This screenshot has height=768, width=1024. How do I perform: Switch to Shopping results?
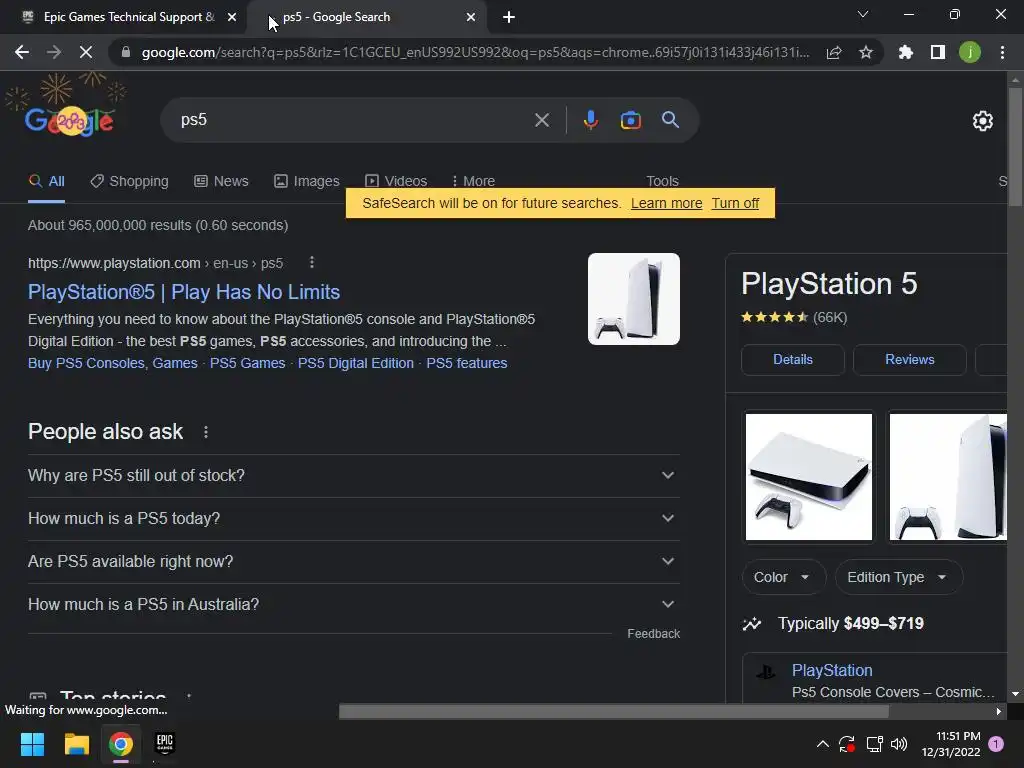[129, 181]
